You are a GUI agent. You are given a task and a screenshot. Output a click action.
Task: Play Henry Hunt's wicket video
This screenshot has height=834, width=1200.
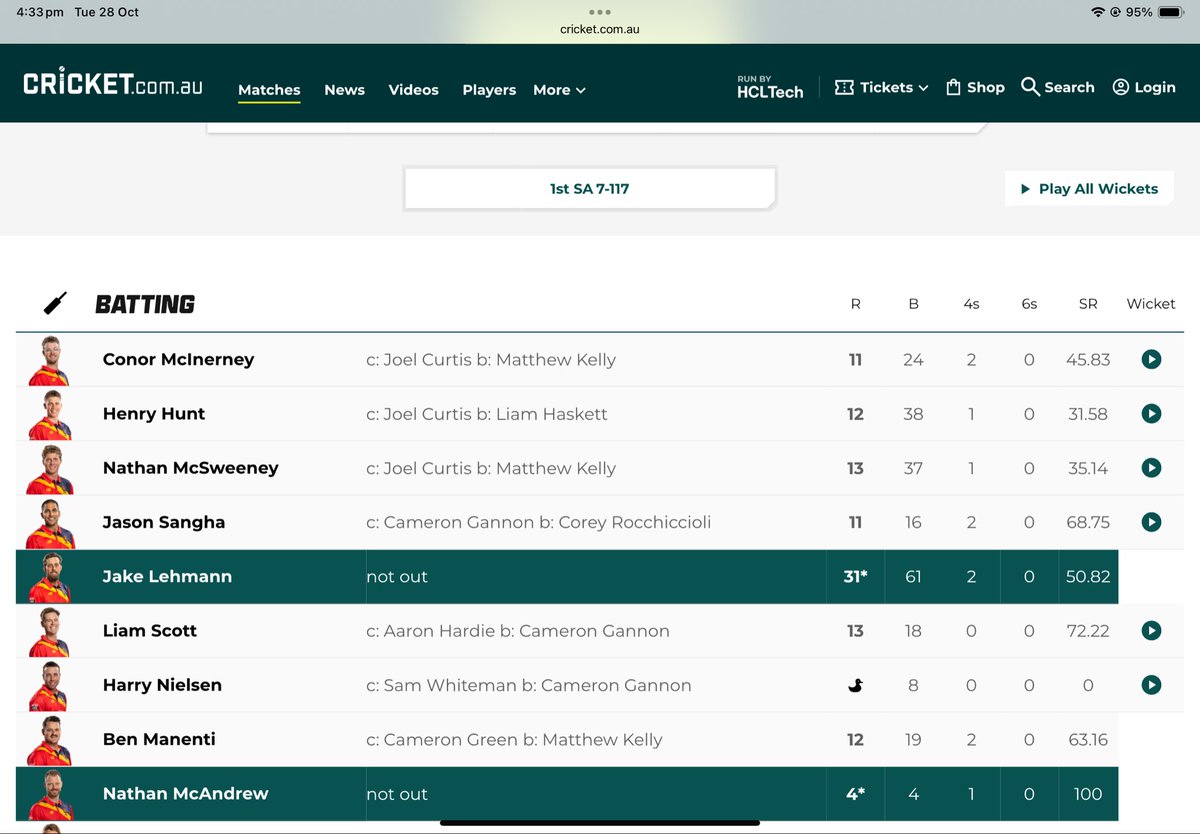(1151, 413)
